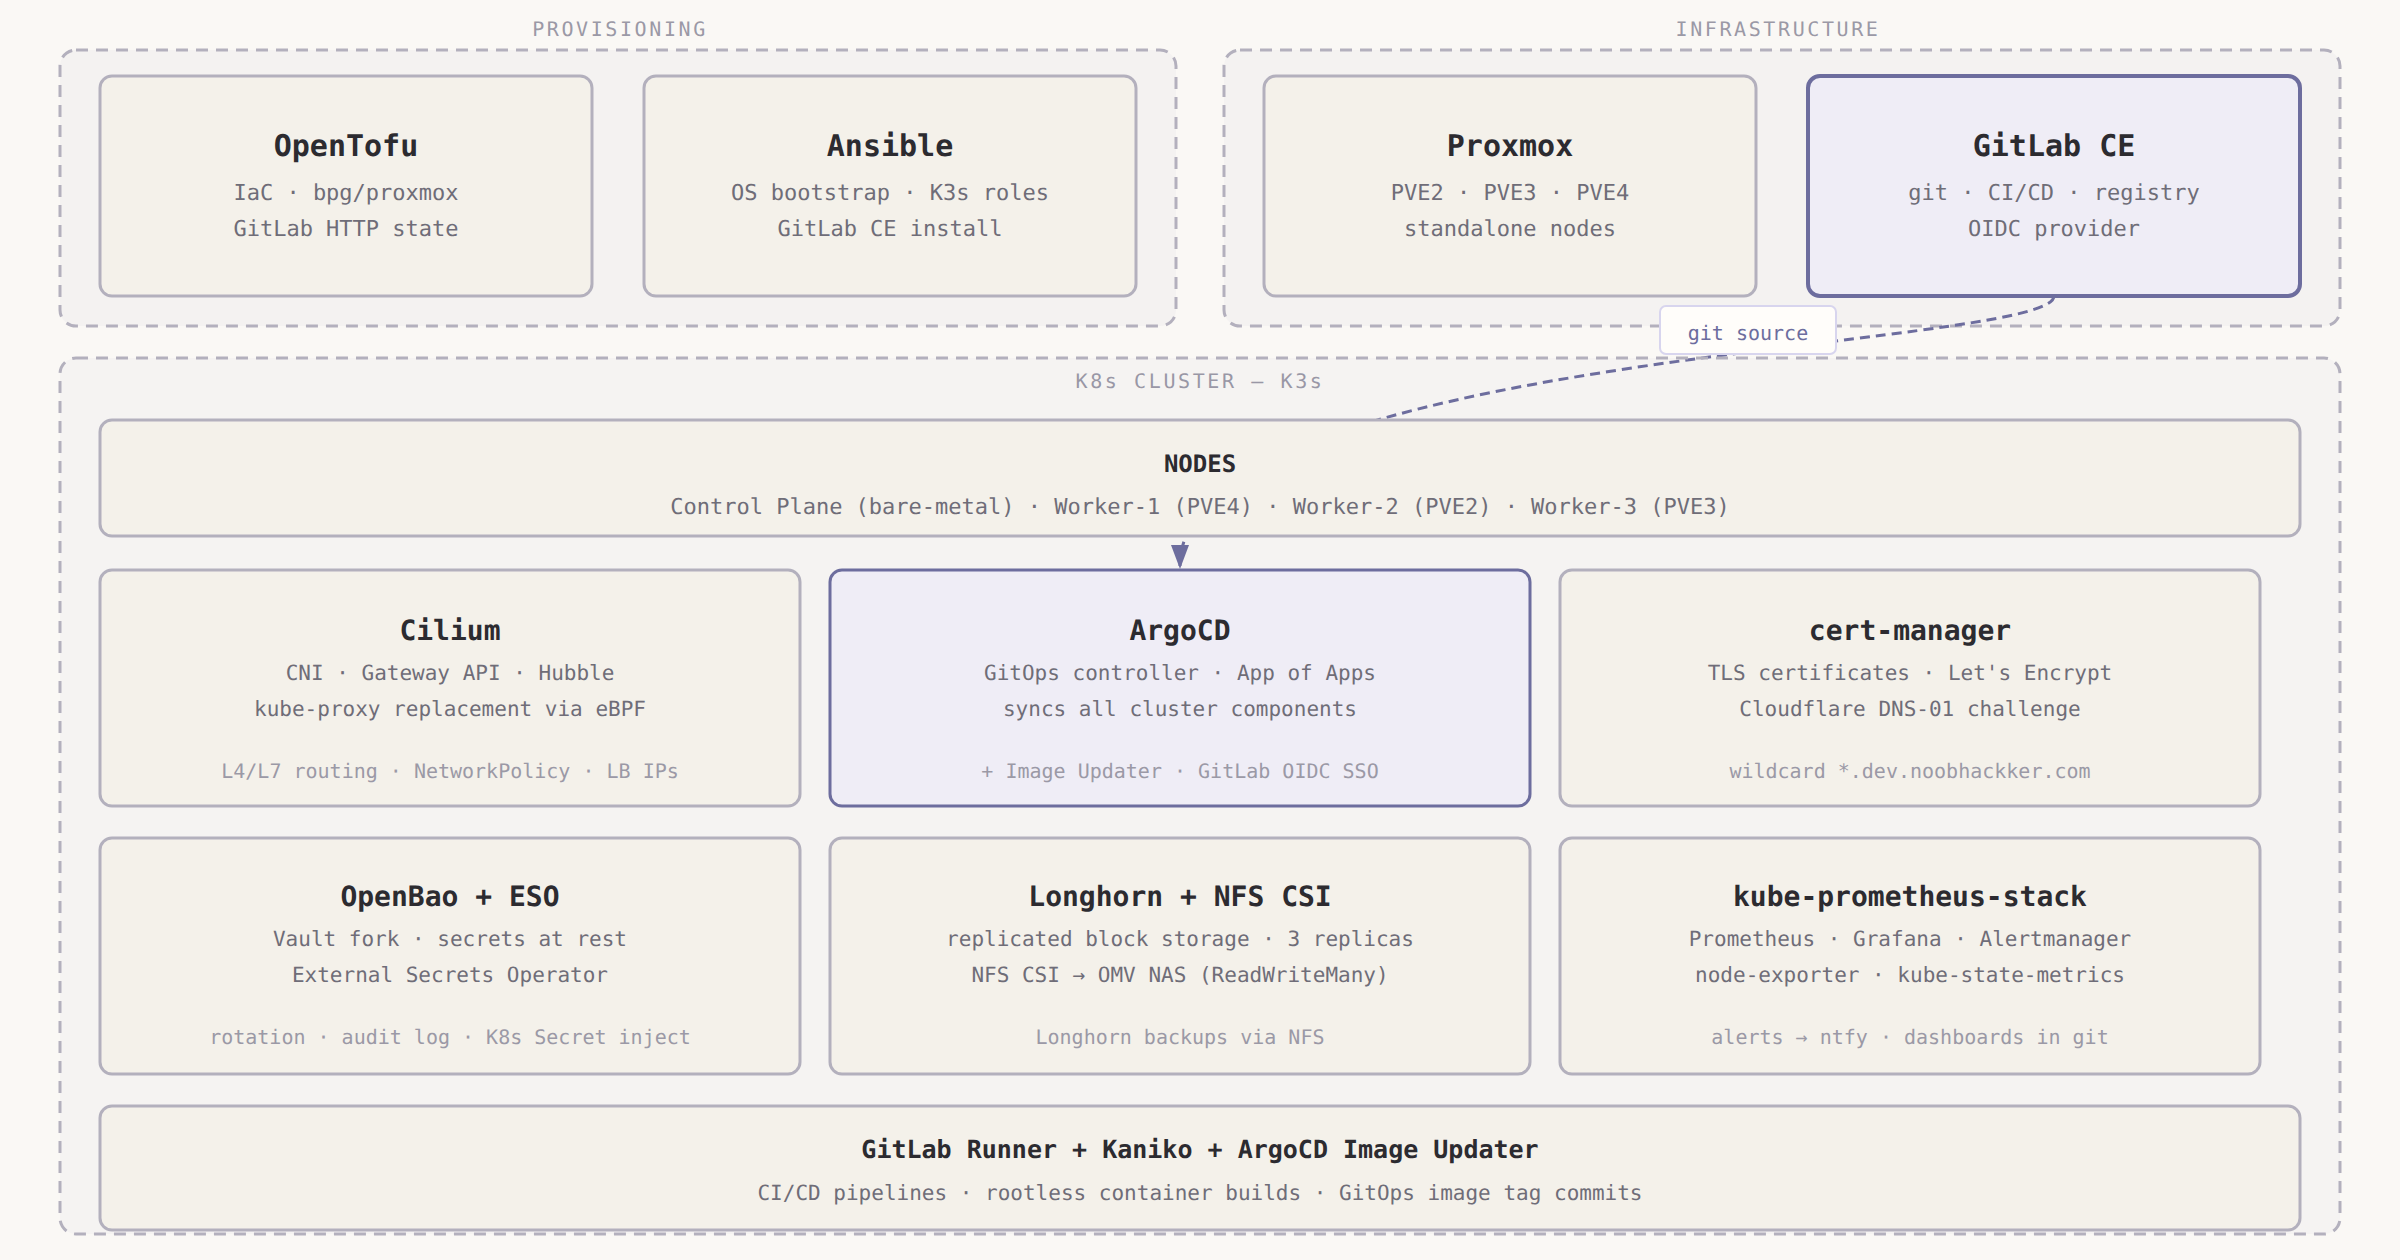This screenshot has height=1260, width=2400.
Task: Click the INFRASTRUCTURE group label
Action: pos(1777,29)
